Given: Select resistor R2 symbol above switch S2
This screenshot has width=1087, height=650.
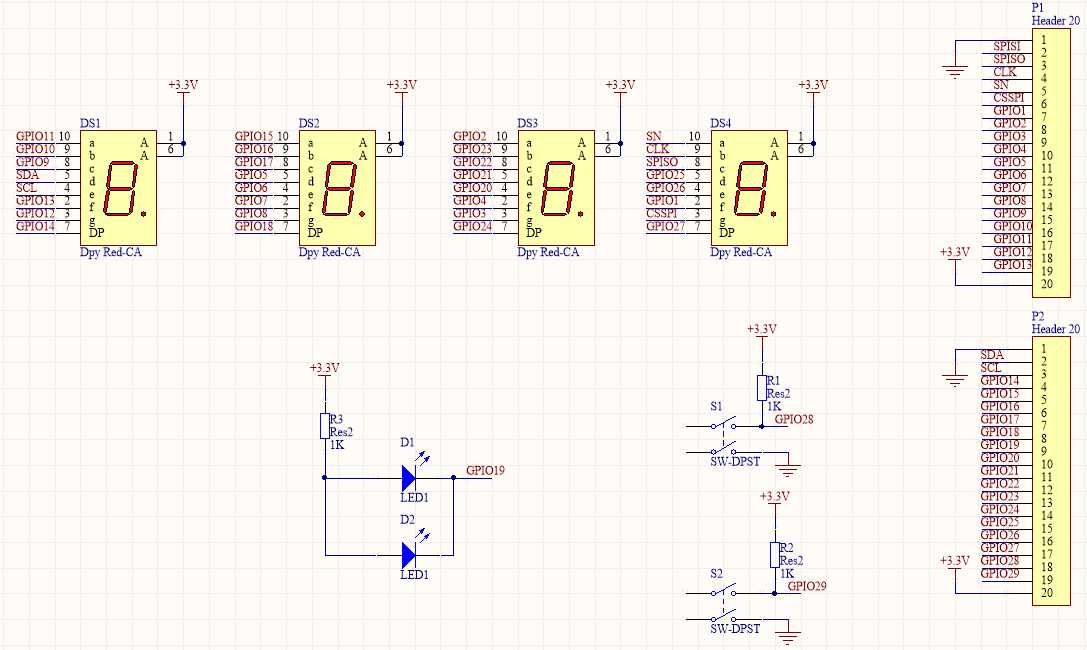Looking at the screenshot, I should tap(774, 554).
